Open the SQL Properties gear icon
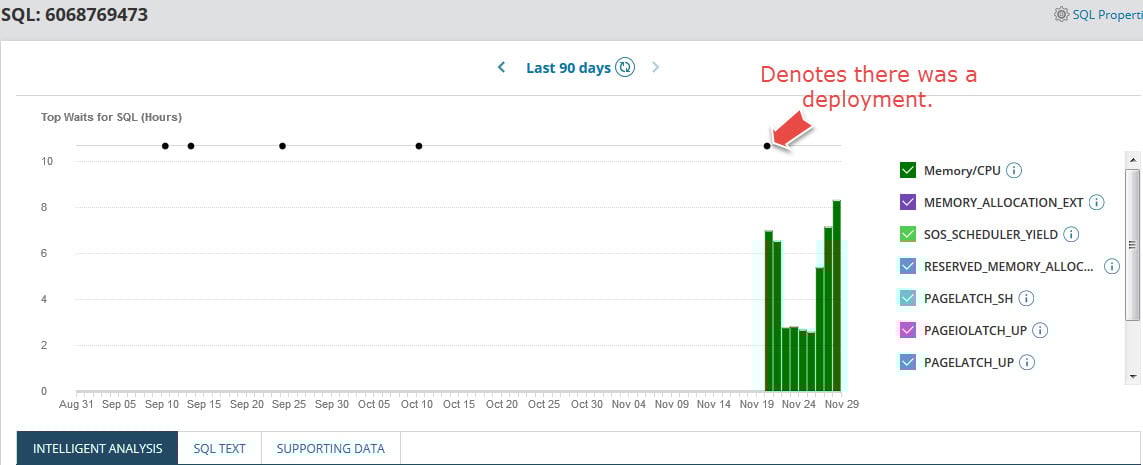 pyautogui.click(x=1061, y=14)
